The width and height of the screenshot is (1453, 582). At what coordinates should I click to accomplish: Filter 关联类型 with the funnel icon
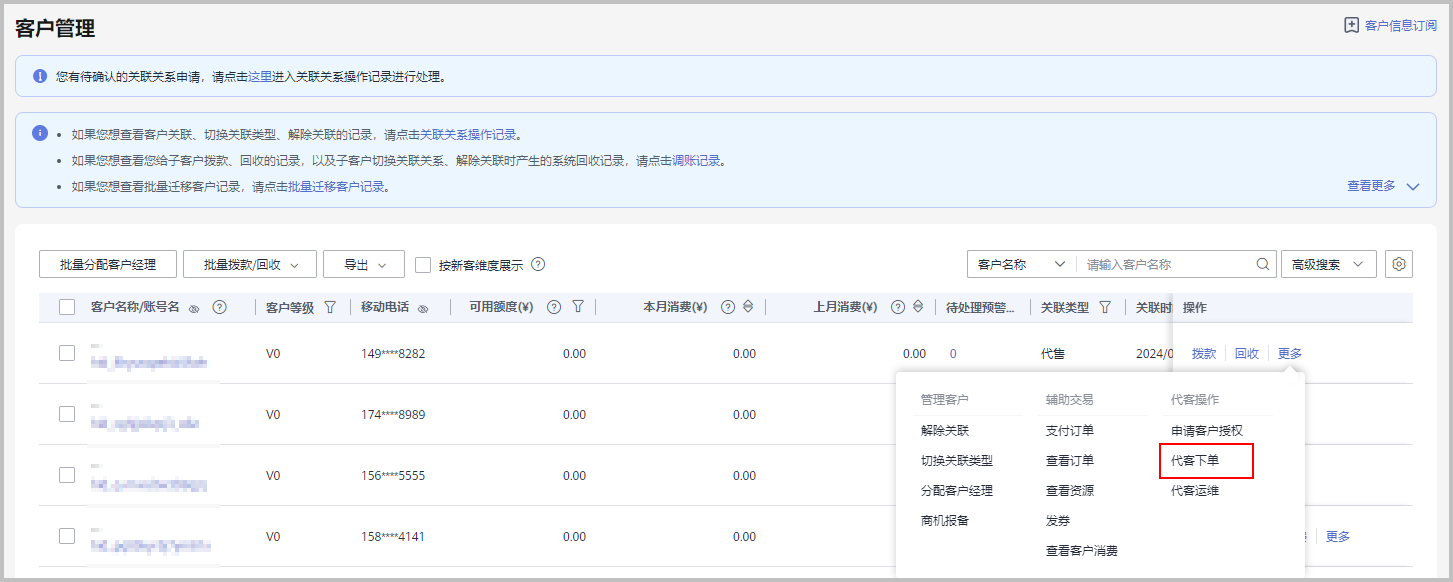coord(1105,308)
